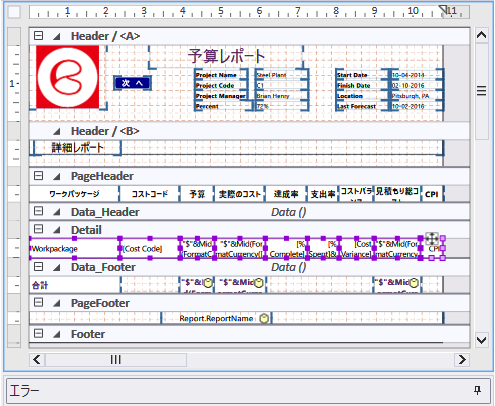Click the red logo image in Header A
The height and width of the screenshot is (406, 495).
point(68,77)
